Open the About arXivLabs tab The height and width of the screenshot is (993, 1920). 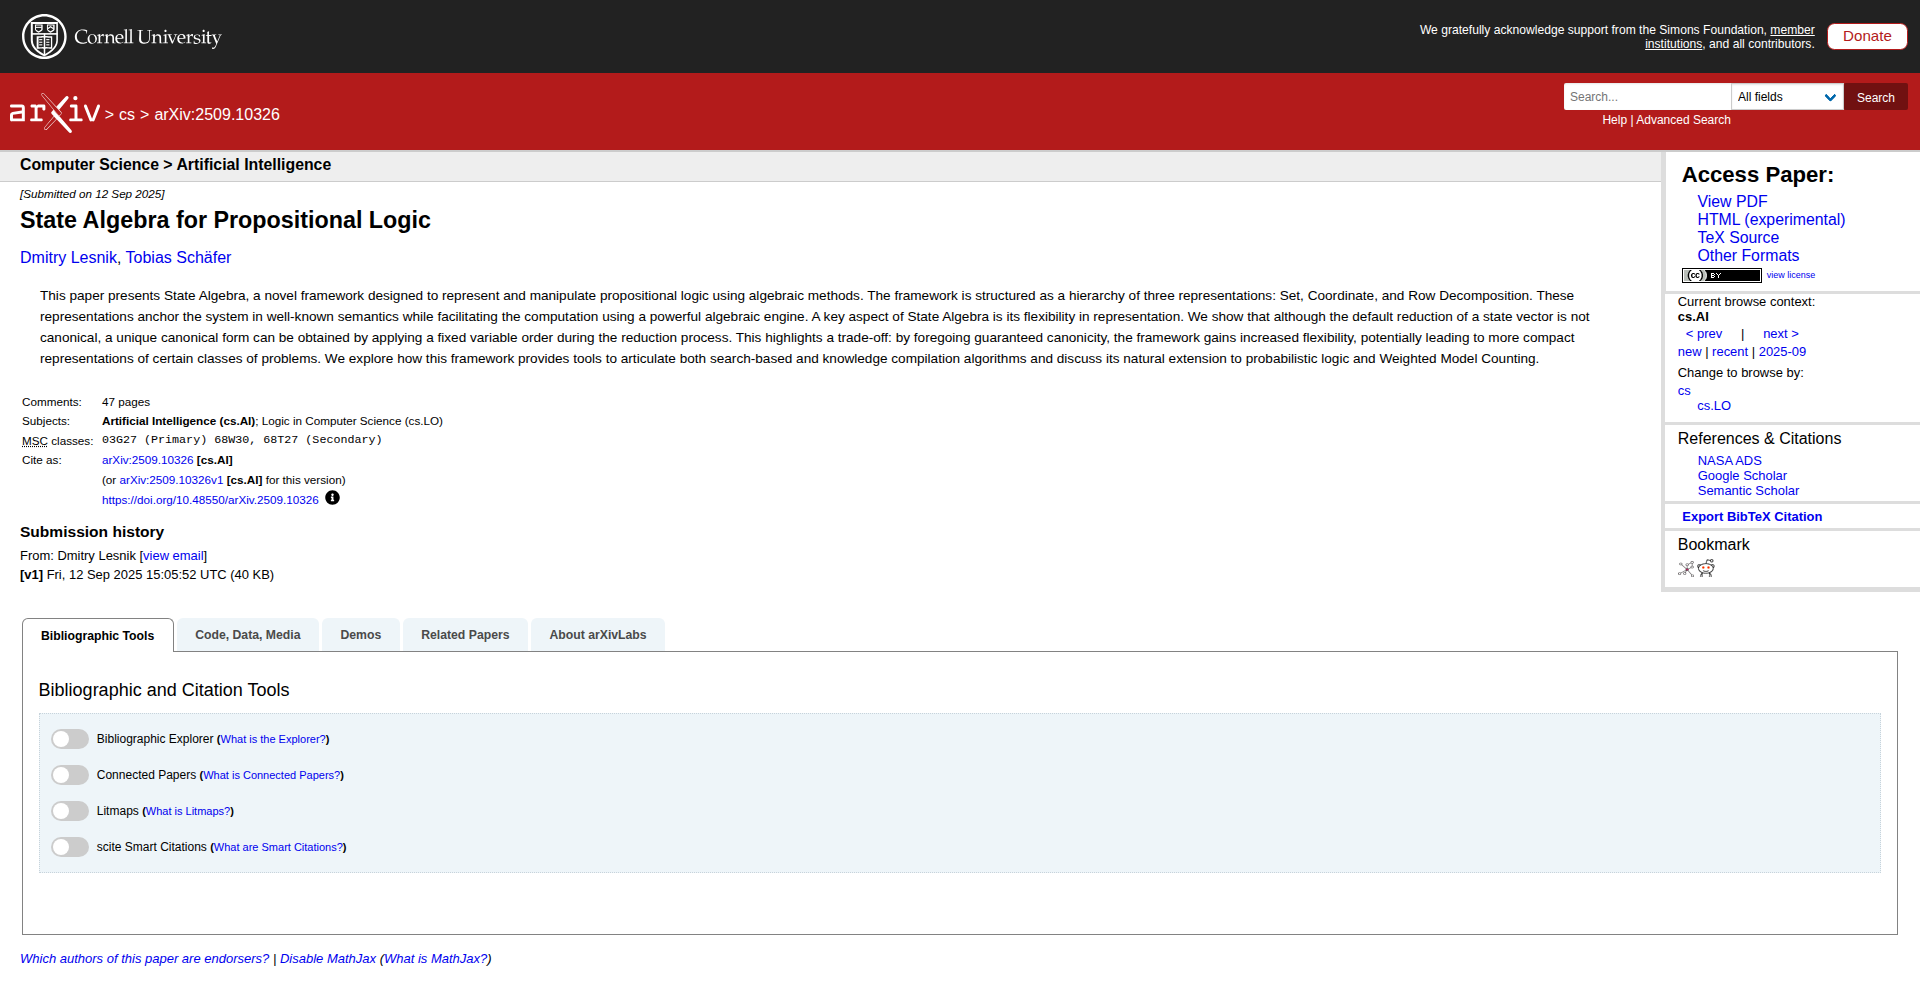(x=598, y=635)
